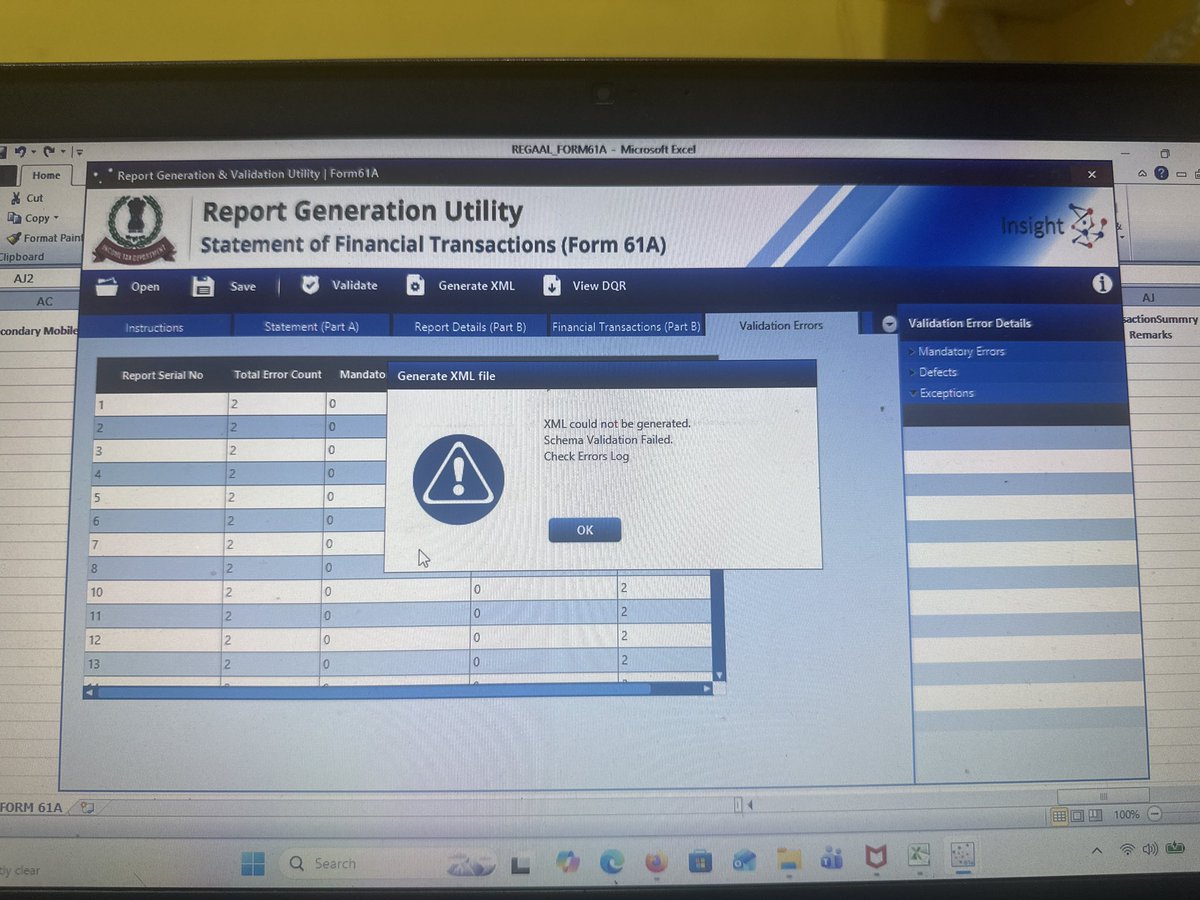Click OK in the Generate XML file dialog

tap(585, 530)
